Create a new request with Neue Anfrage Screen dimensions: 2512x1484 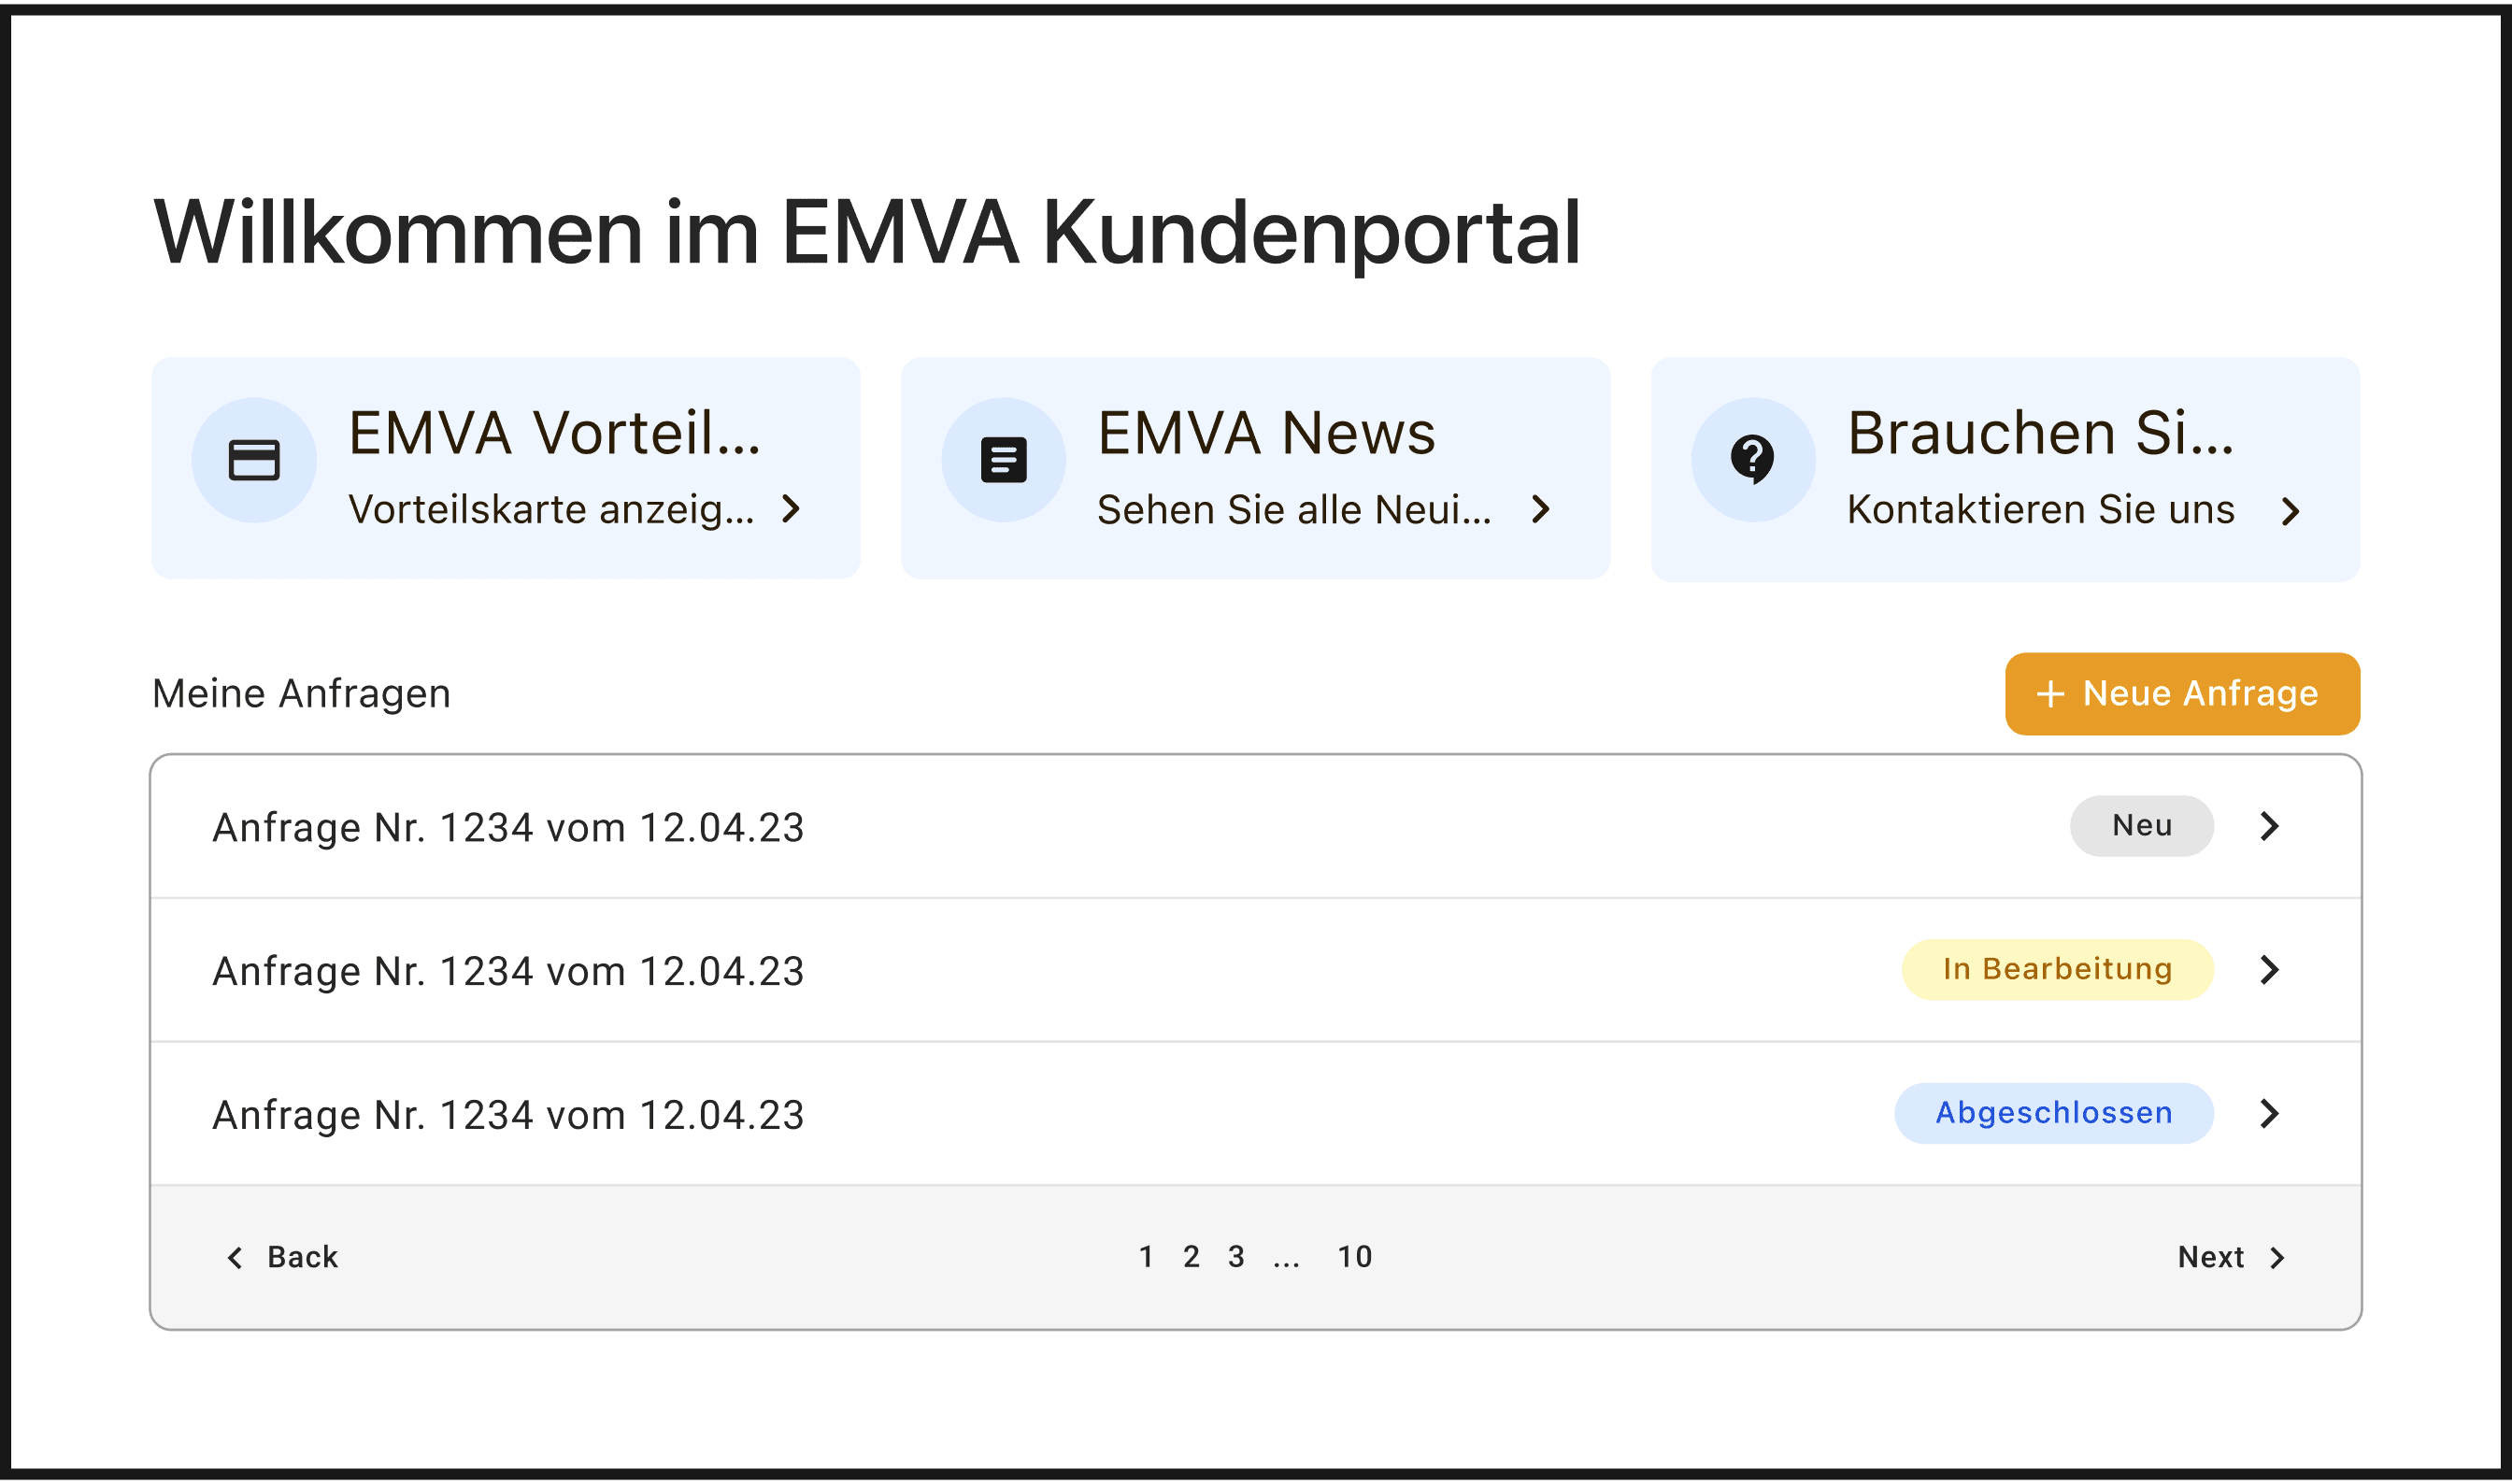tap(2182, 694)
